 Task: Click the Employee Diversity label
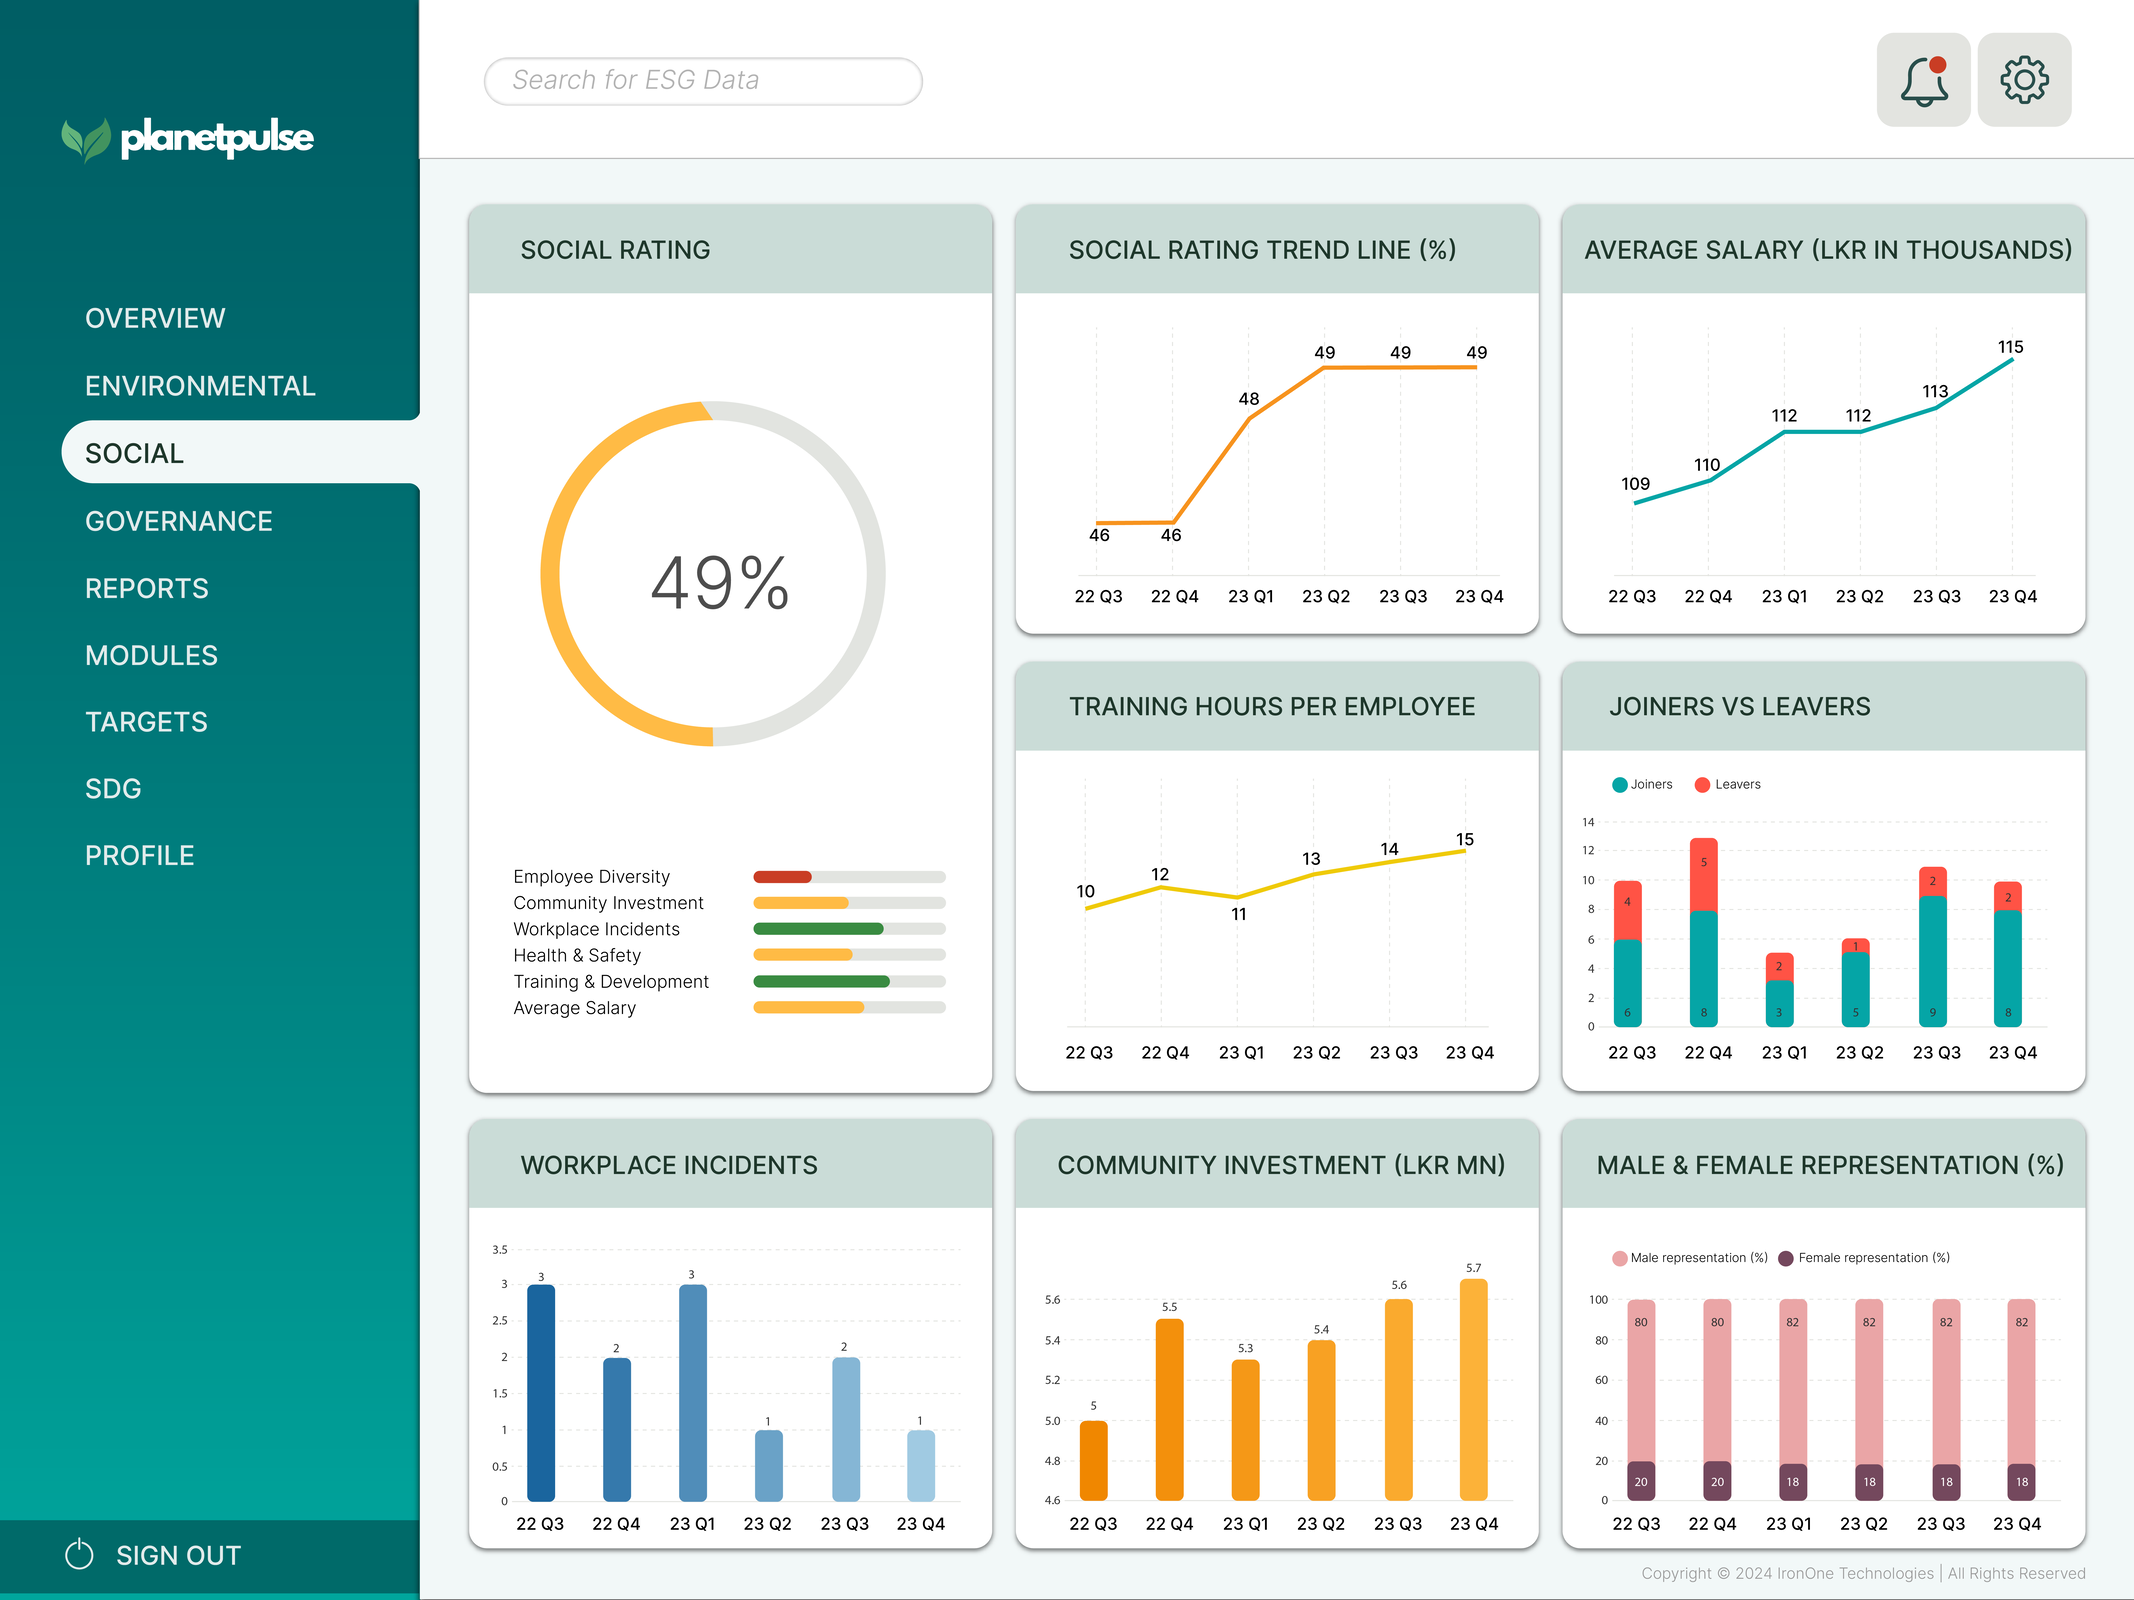(591, 877)
